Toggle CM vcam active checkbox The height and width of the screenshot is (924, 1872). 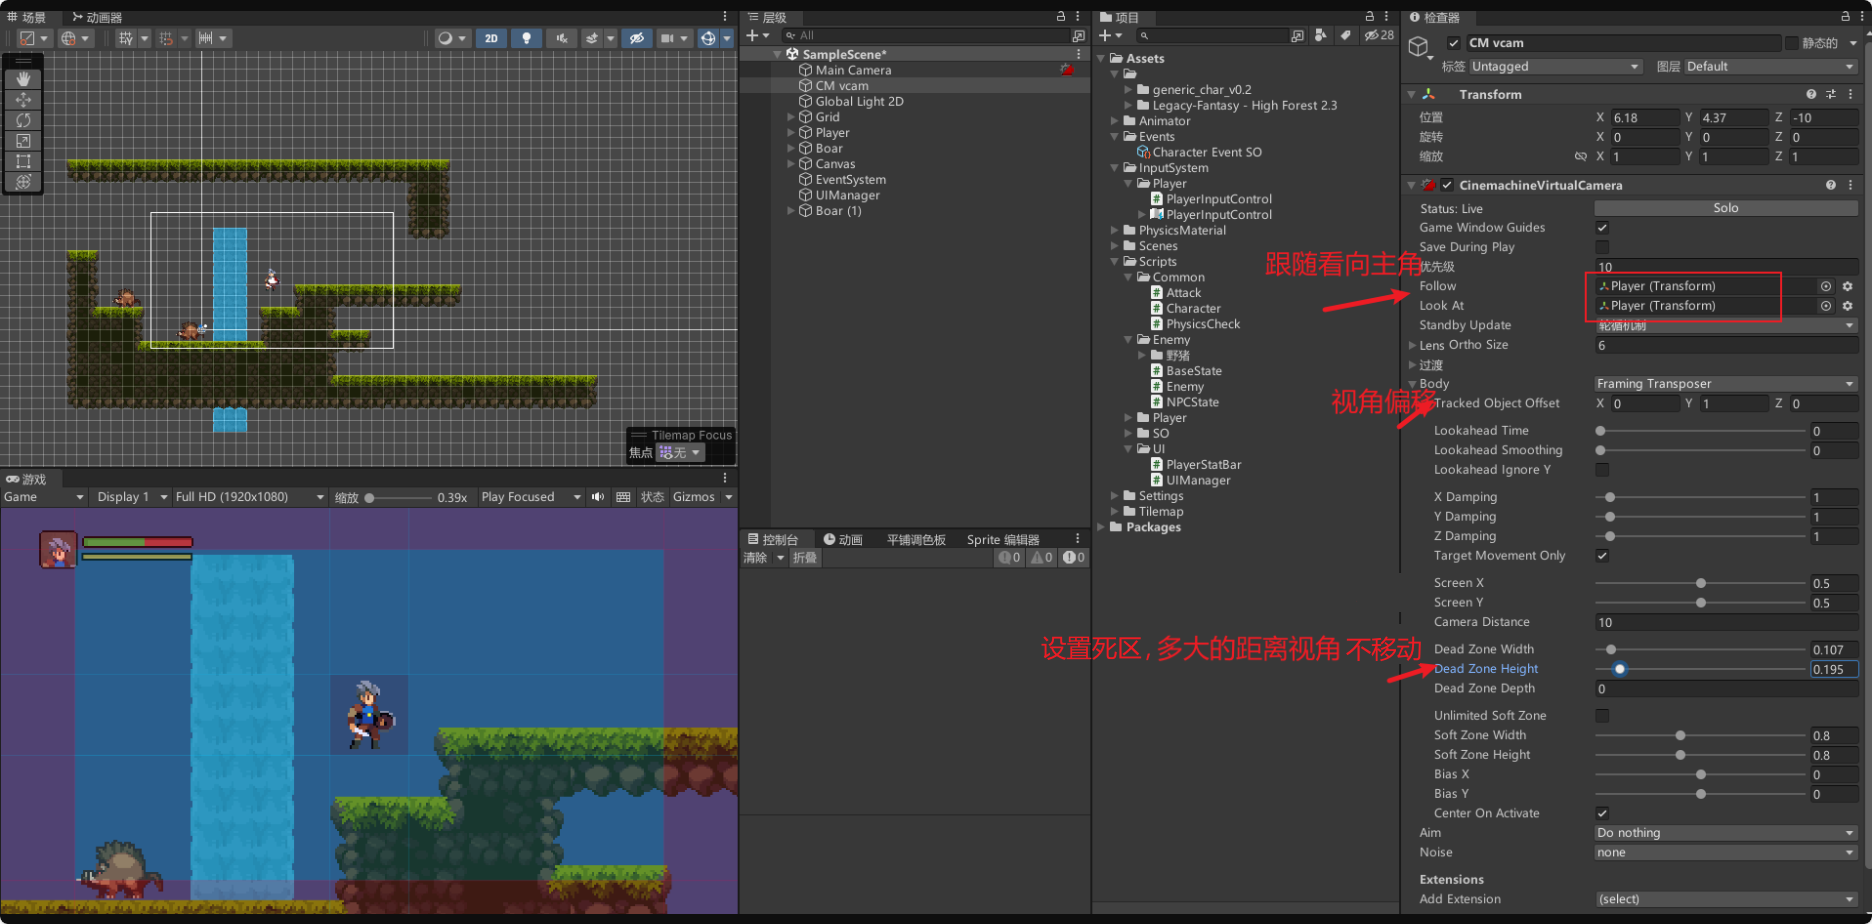[1453, 43]
